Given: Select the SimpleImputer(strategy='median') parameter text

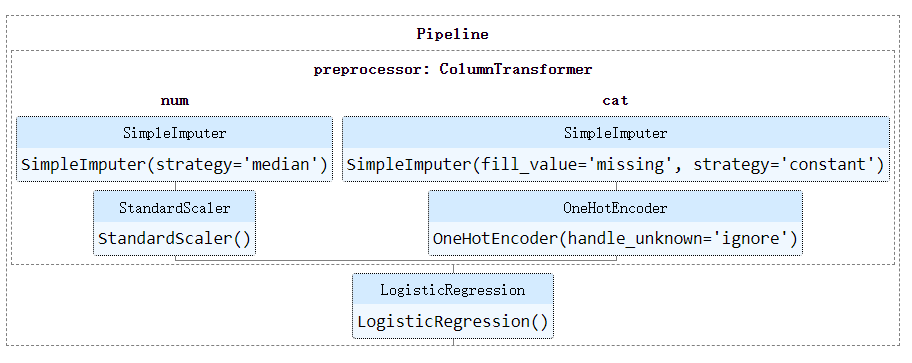Looking at the screenshot, I should (x=174, y=165).
